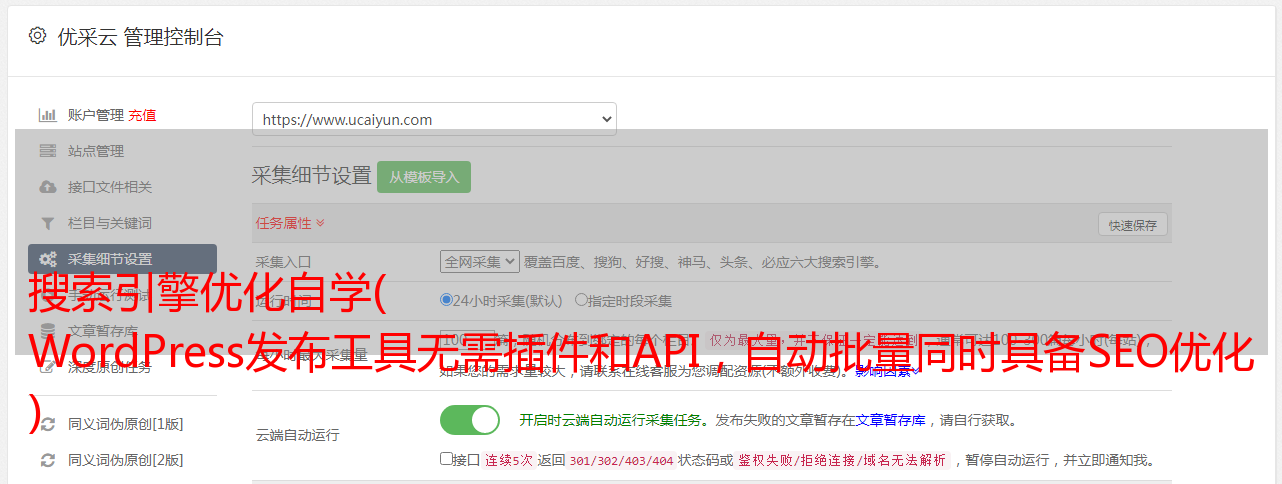Select the 指定时段采集 radio option
1282x484 pixels.
(x=581, y=299)
